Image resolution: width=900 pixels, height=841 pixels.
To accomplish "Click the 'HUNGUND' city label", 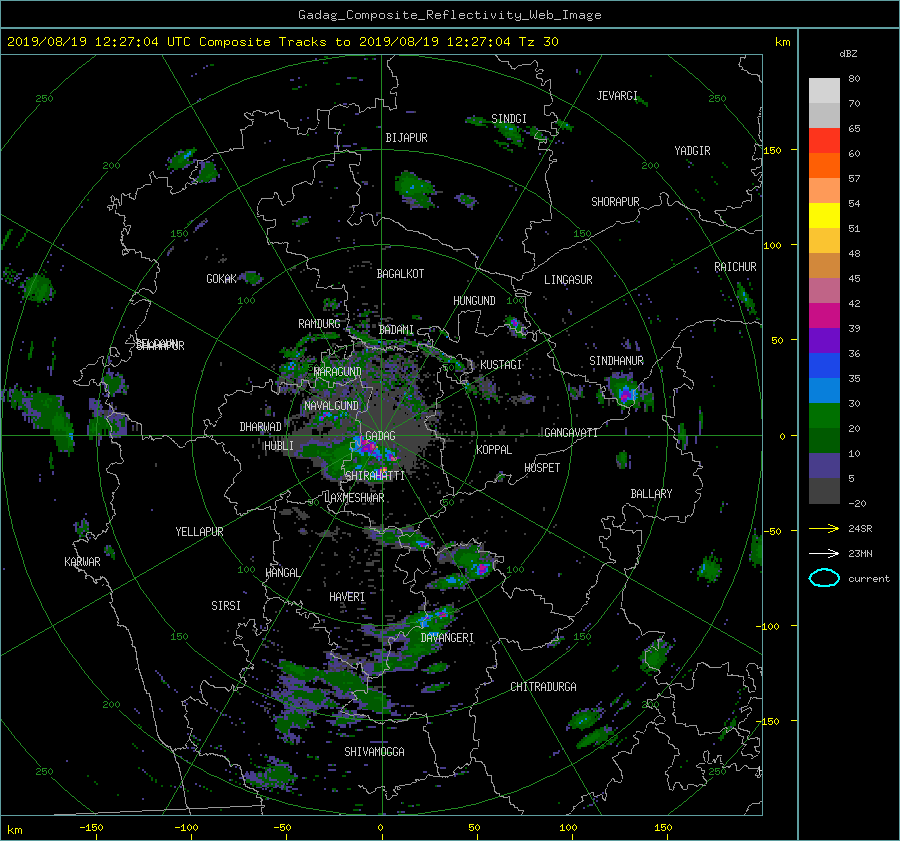I will click(474, 301).
